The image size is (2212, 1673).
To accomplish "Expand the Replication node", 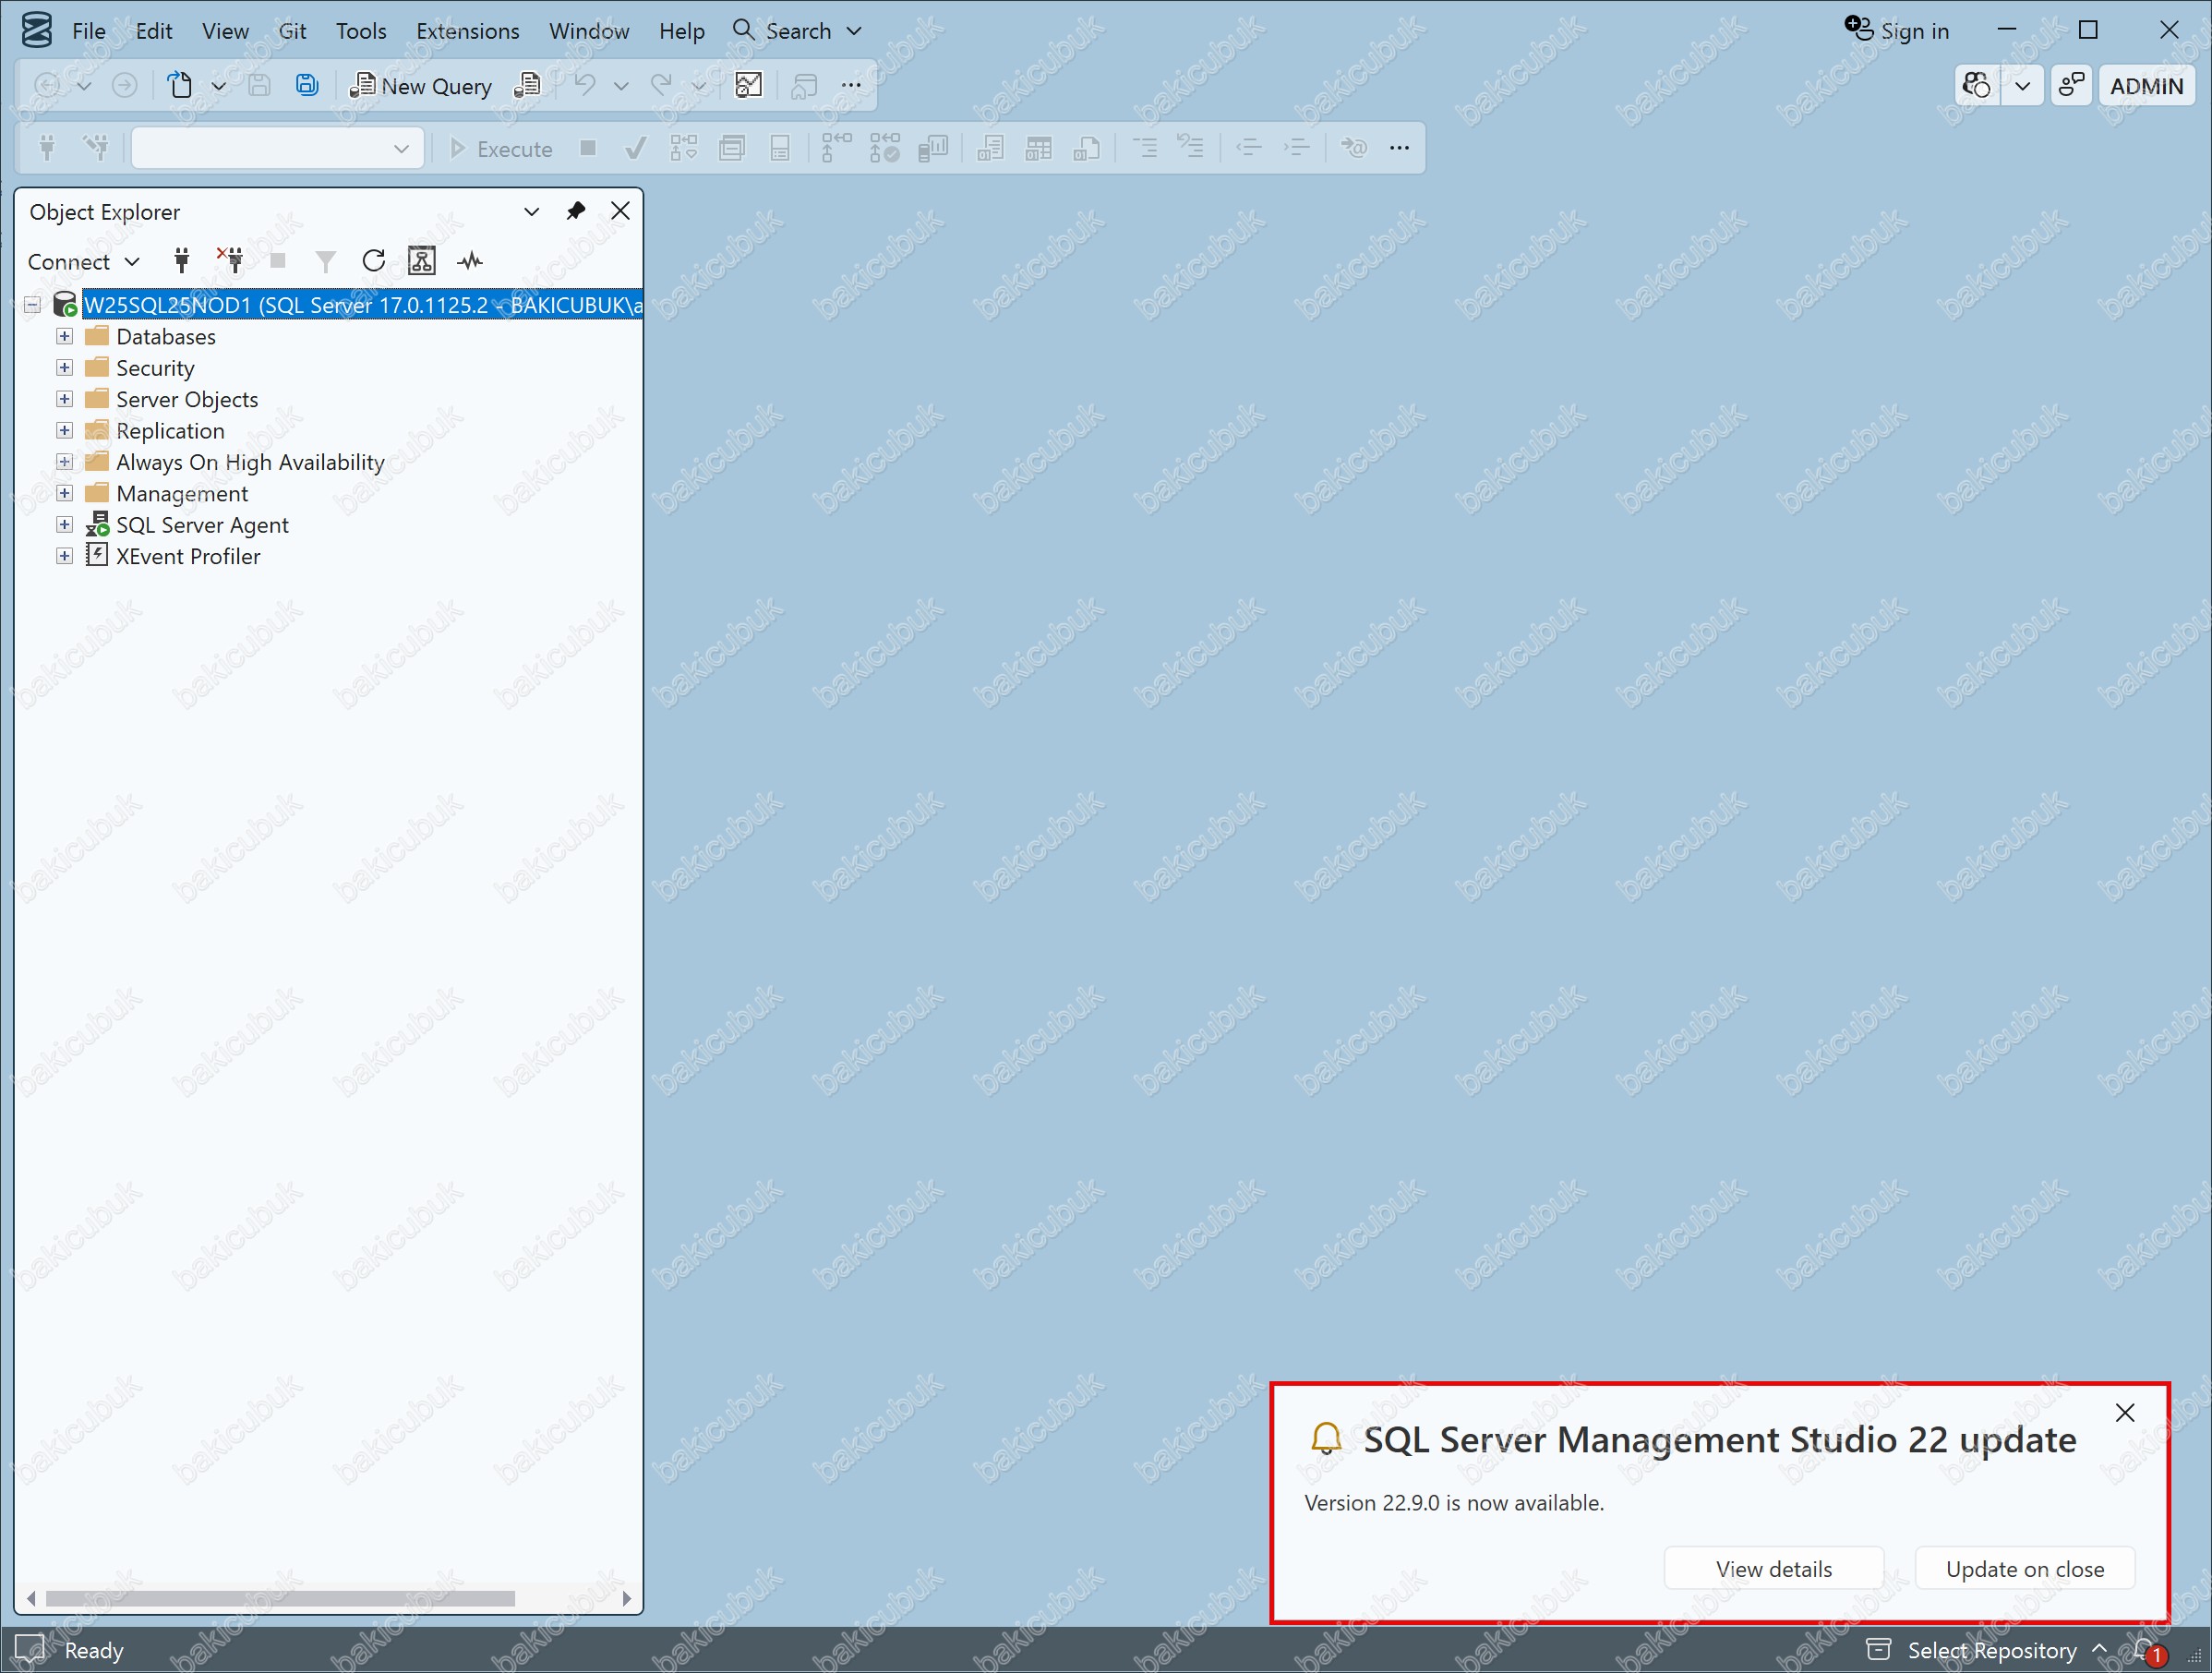I will (x=64, y=430).
